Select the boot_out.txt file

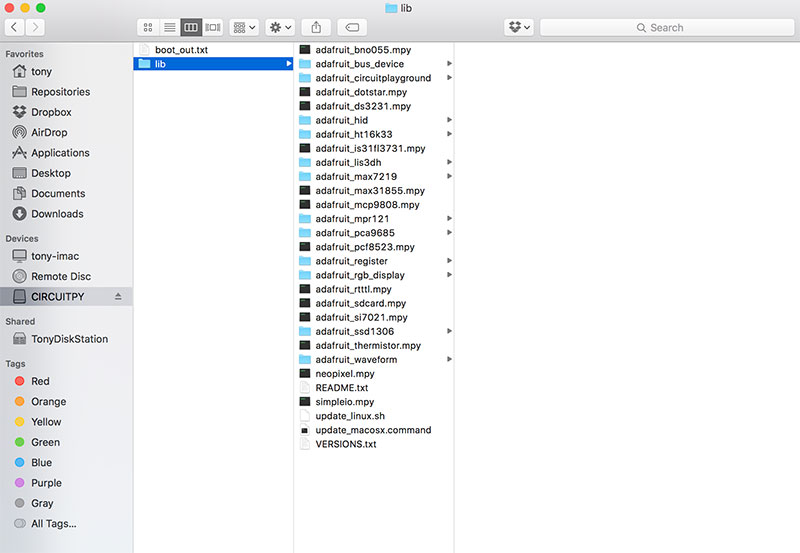click(x=181, y=50)
